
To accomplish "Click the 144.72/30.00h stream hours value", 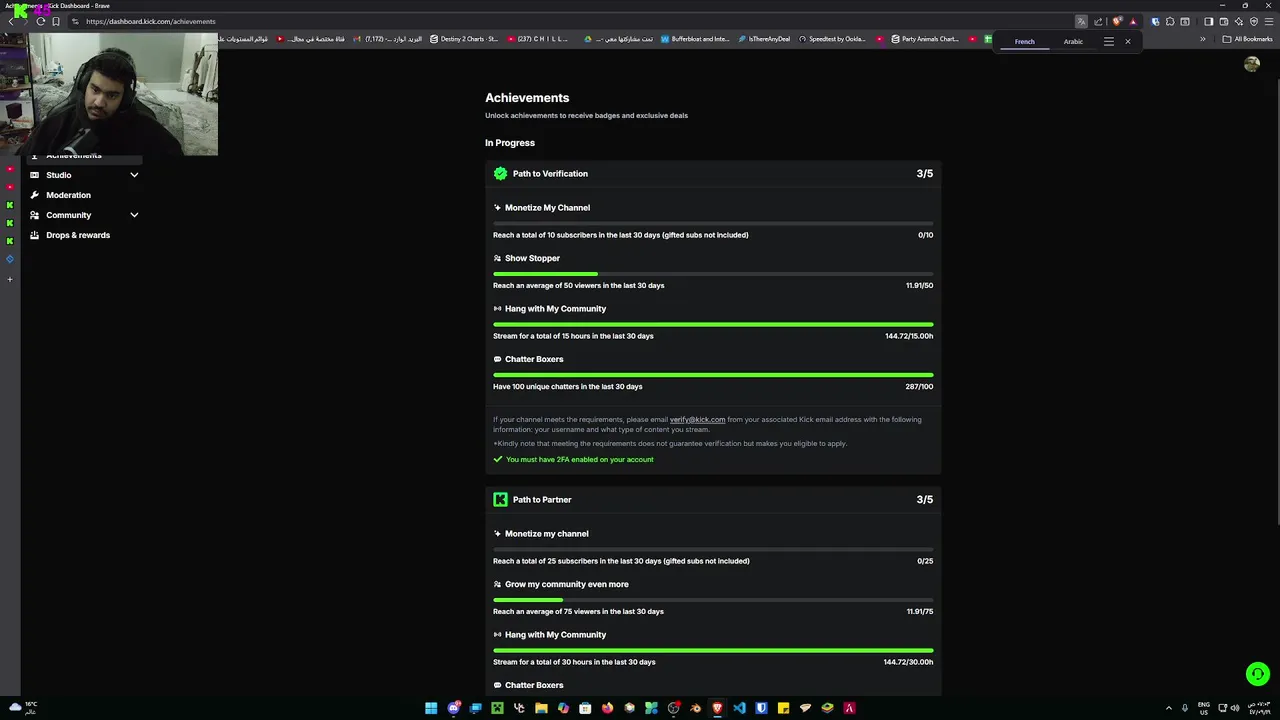I will (x=909, y=662).
